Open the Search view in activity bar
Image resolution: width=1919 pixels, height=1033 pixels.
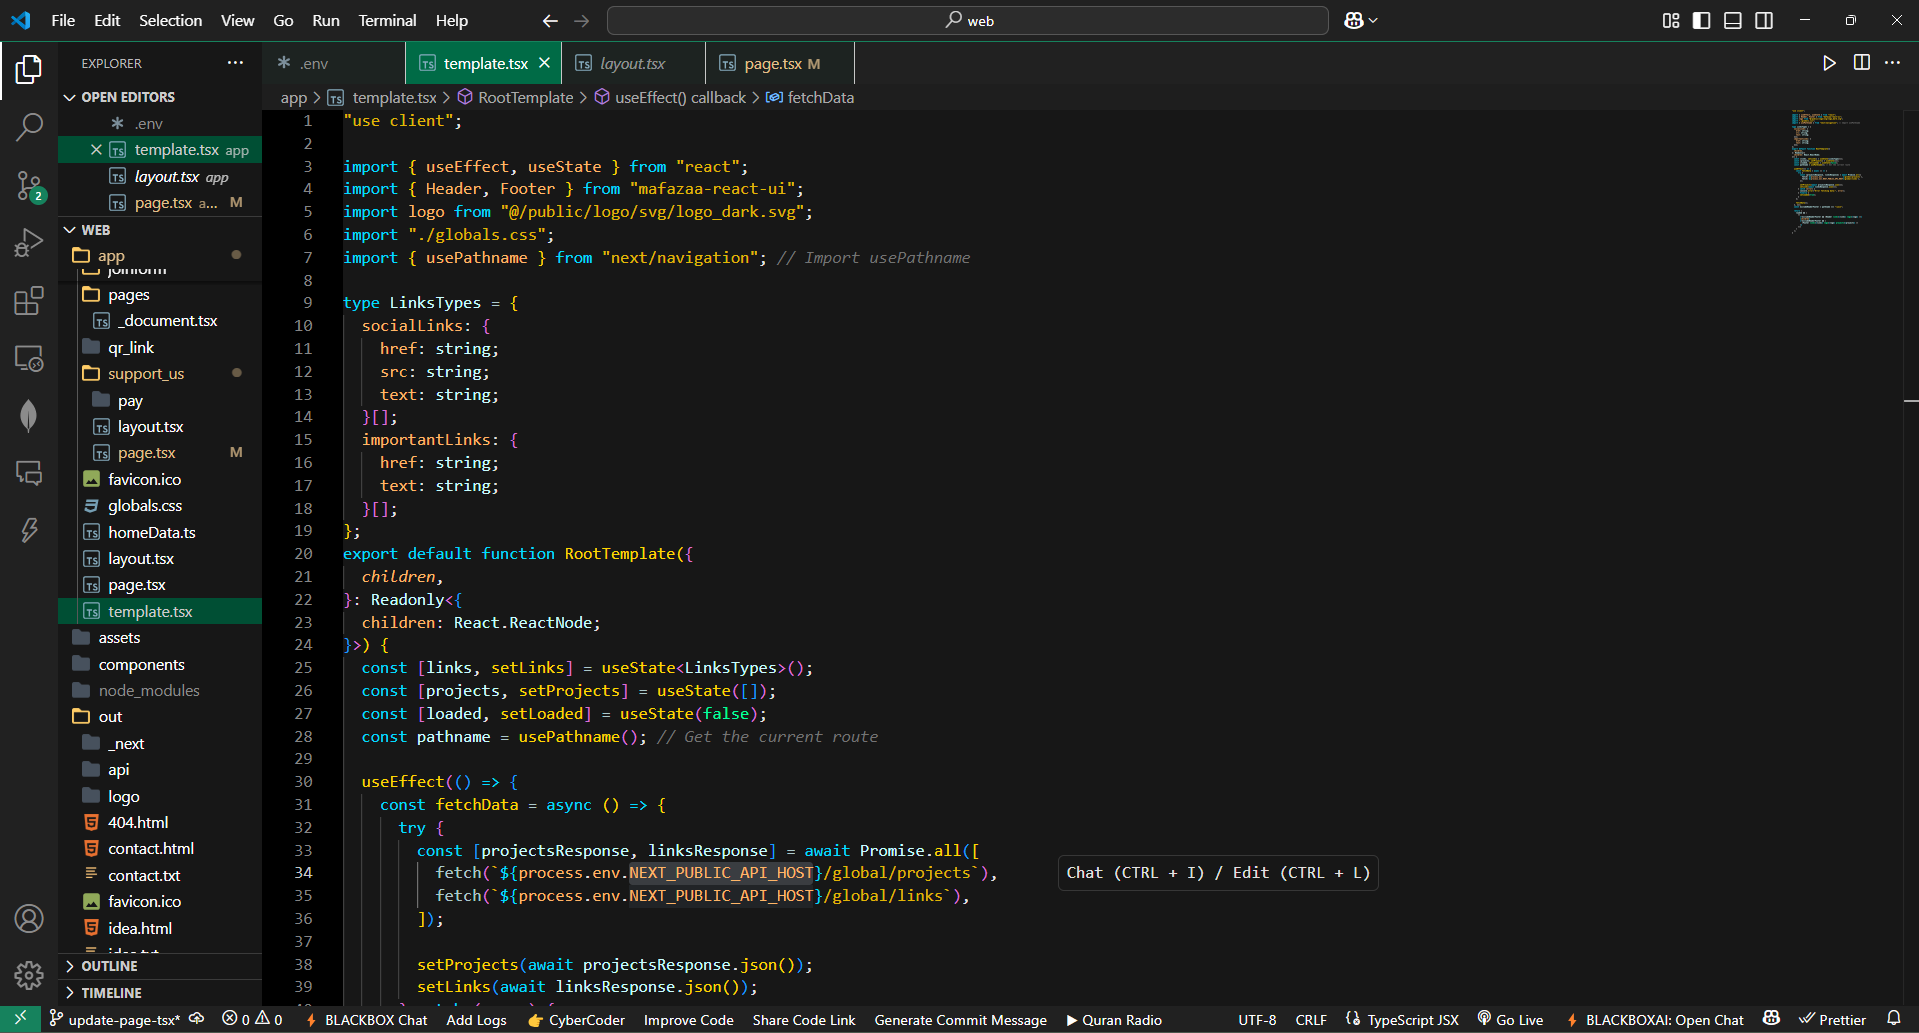pyautogui.click(x=29, y=127)
